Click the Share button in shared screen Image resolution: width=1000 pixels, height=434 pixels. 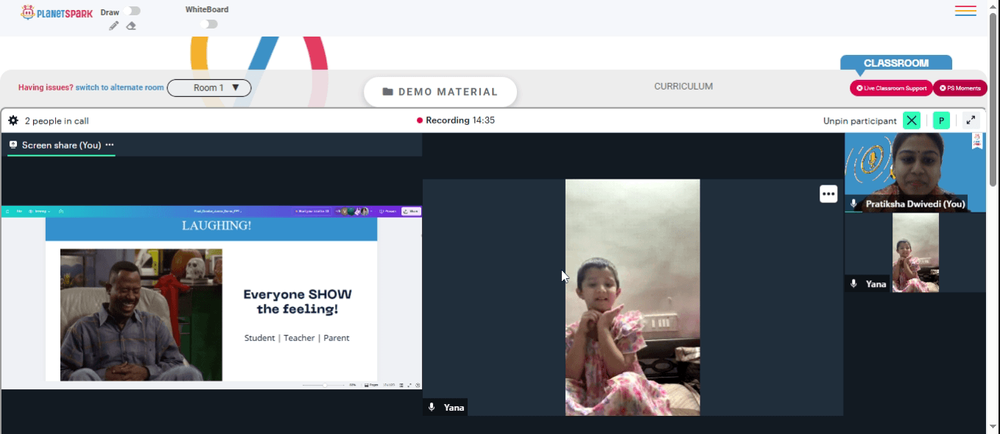(411, 211)
